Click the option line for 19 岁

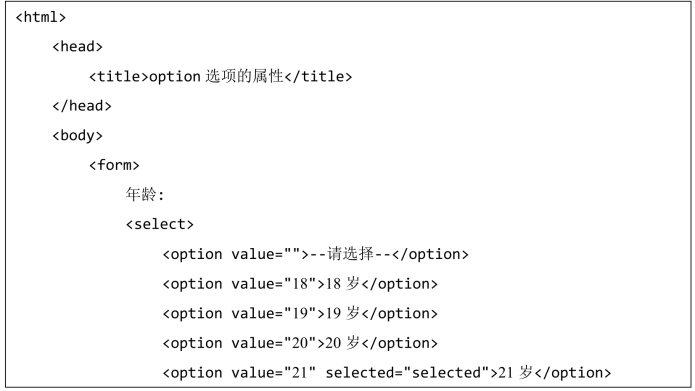(300, 313)
